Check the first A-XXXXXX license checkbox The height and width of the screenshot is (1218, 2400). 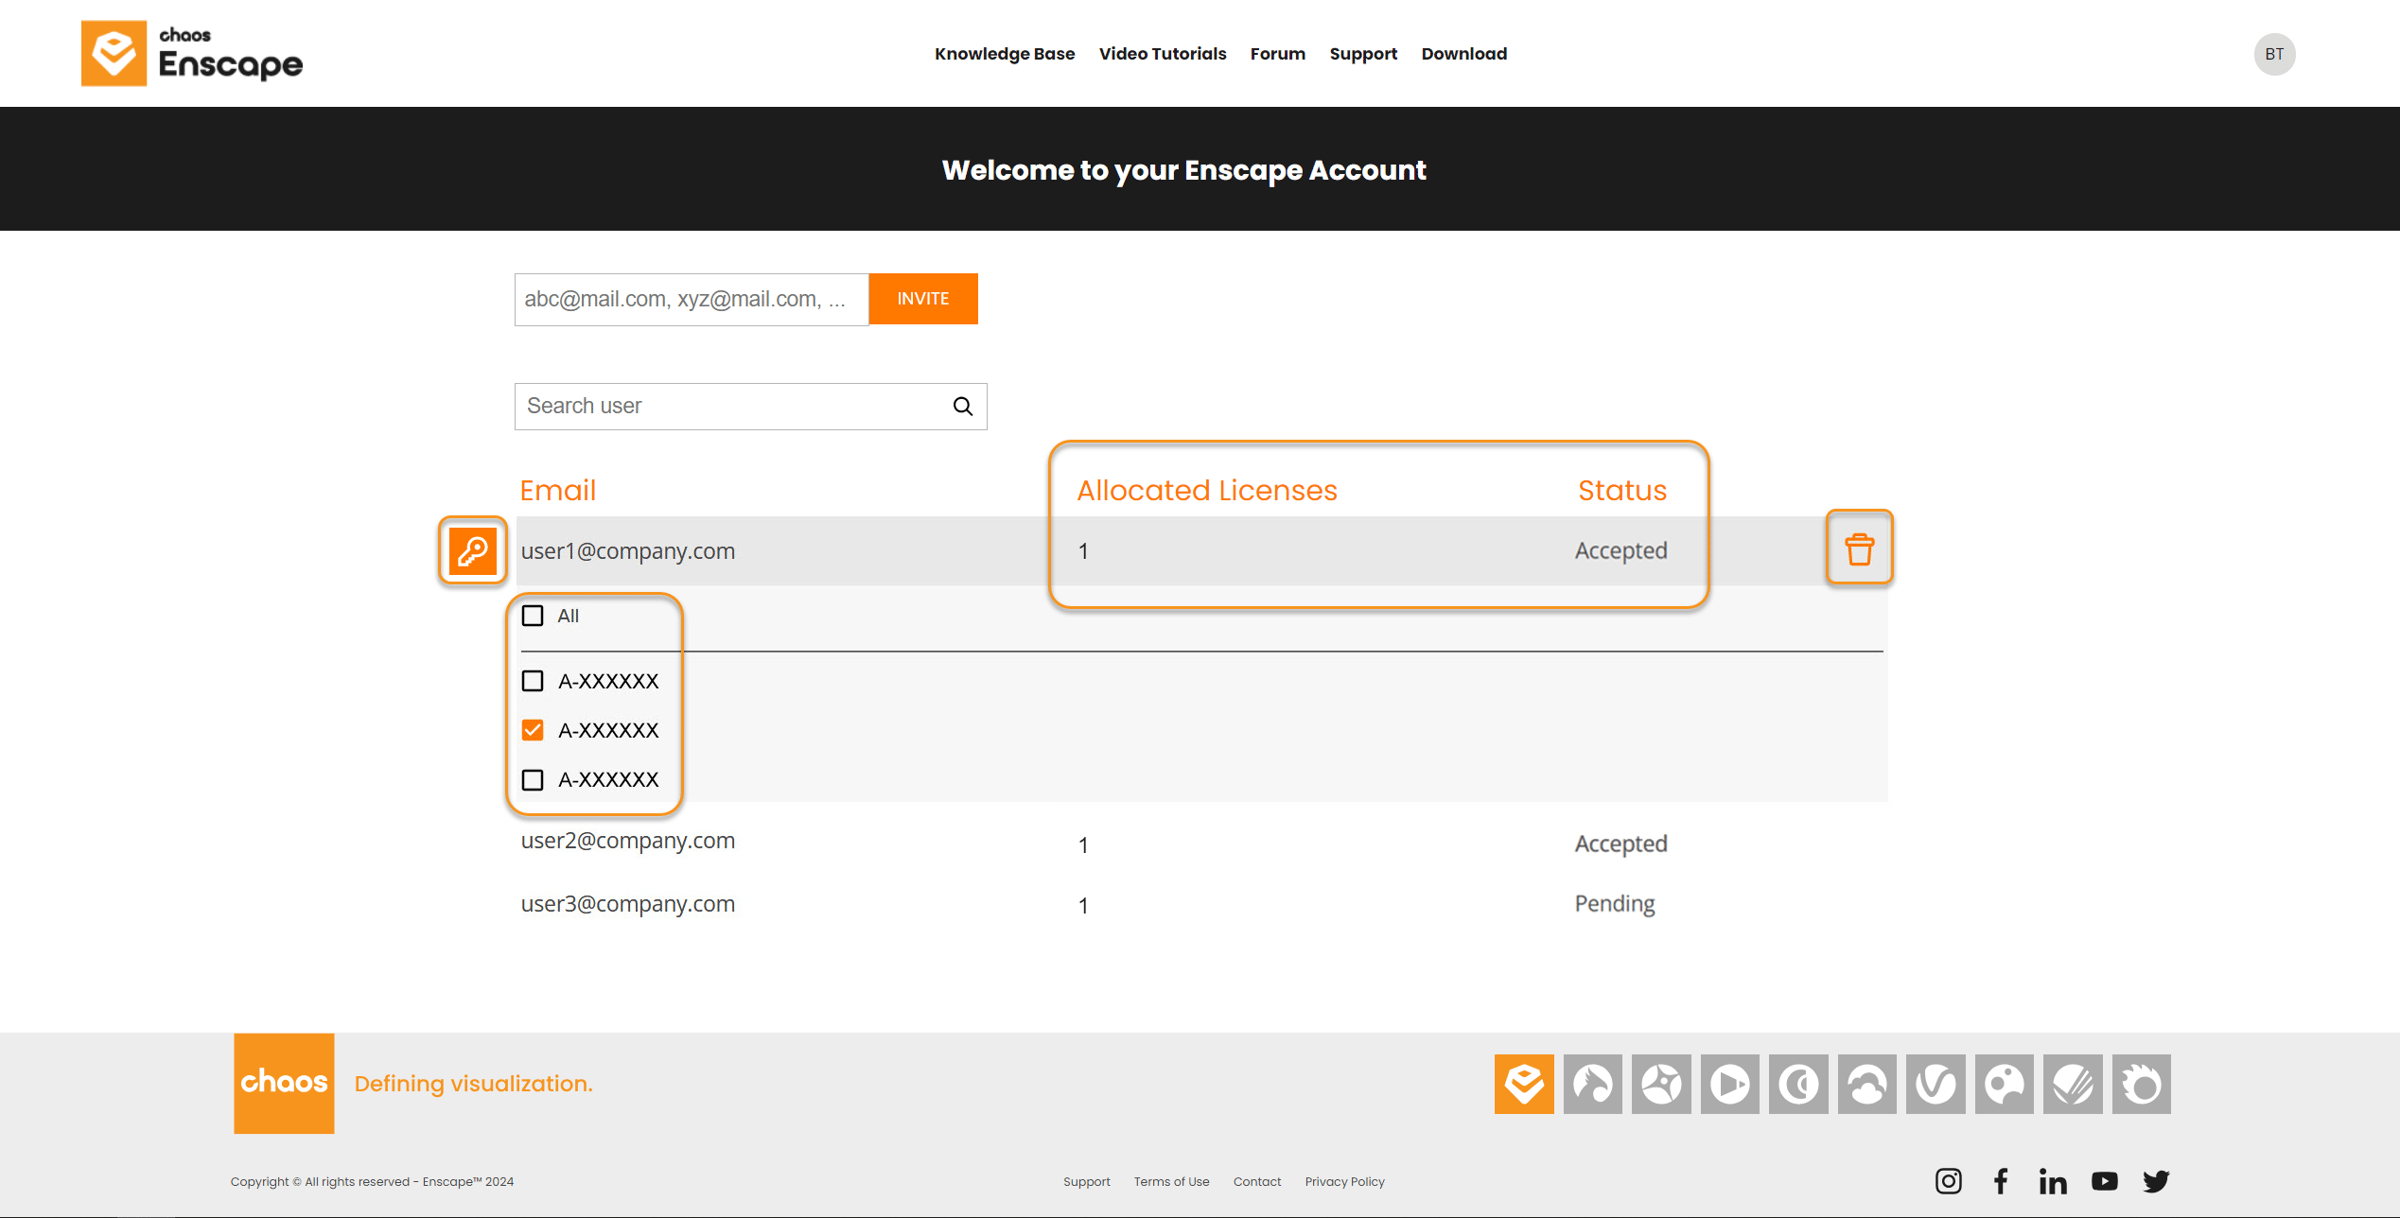coord(532,681)
